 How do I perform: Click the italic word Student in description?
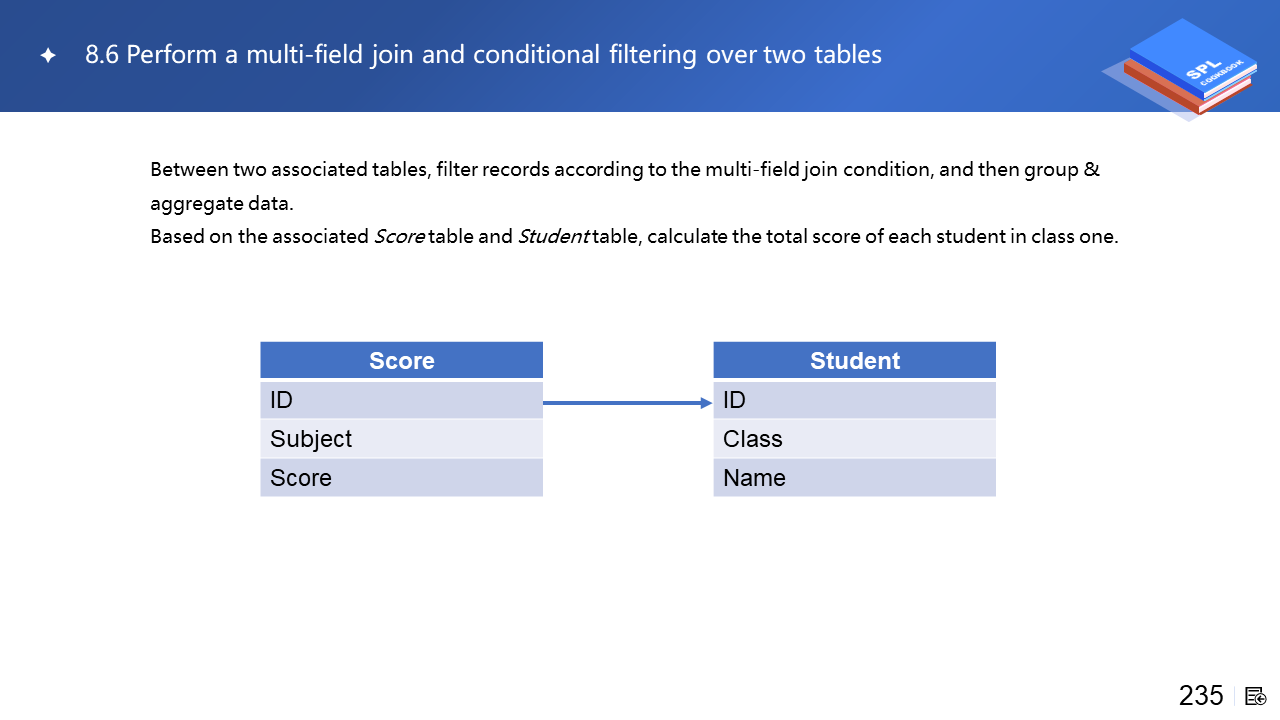pos(552,237)
